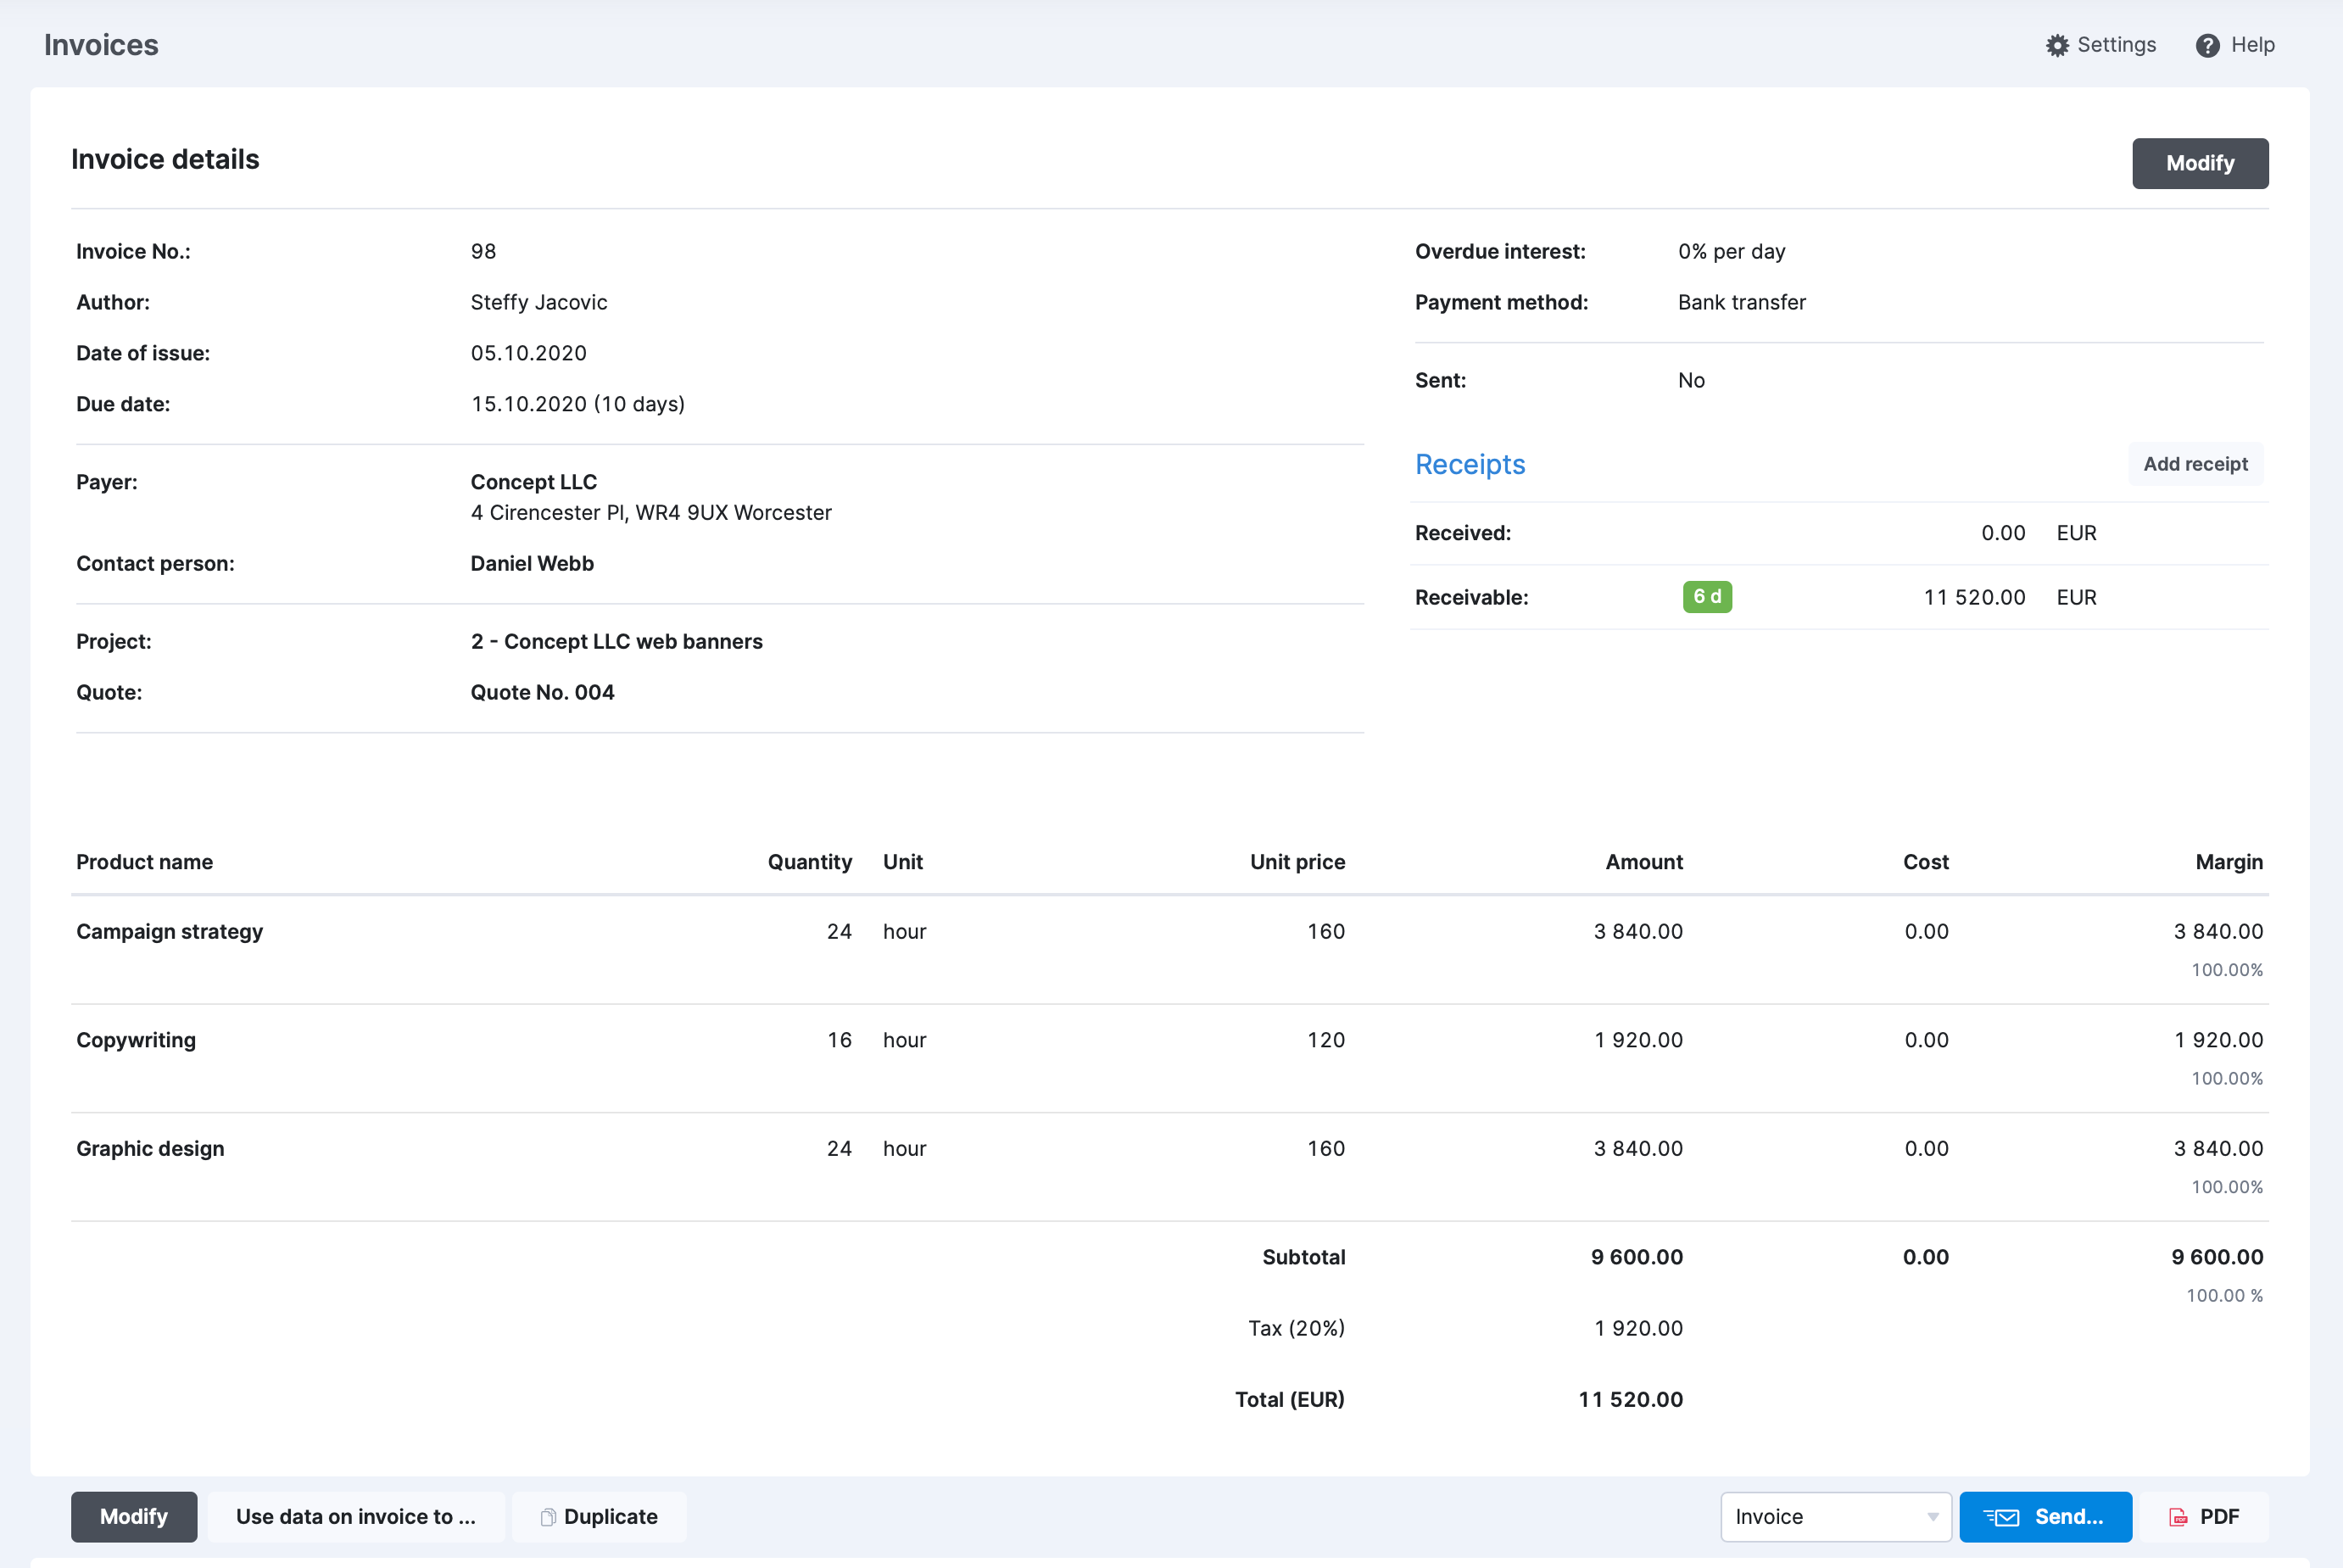Click the Unit price column header
Viewport: 2343px width, 1568px height.
point(1297,862)
